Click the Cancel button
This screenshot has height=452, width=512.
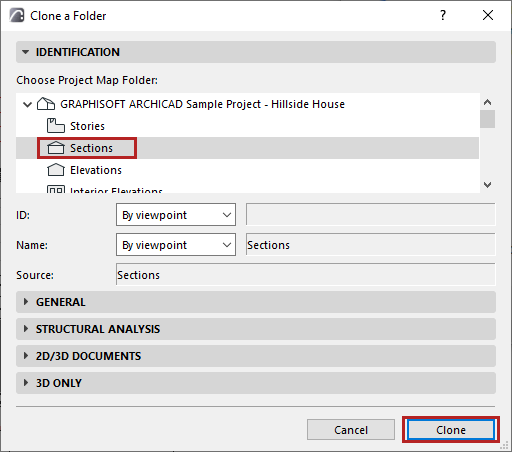351,430
